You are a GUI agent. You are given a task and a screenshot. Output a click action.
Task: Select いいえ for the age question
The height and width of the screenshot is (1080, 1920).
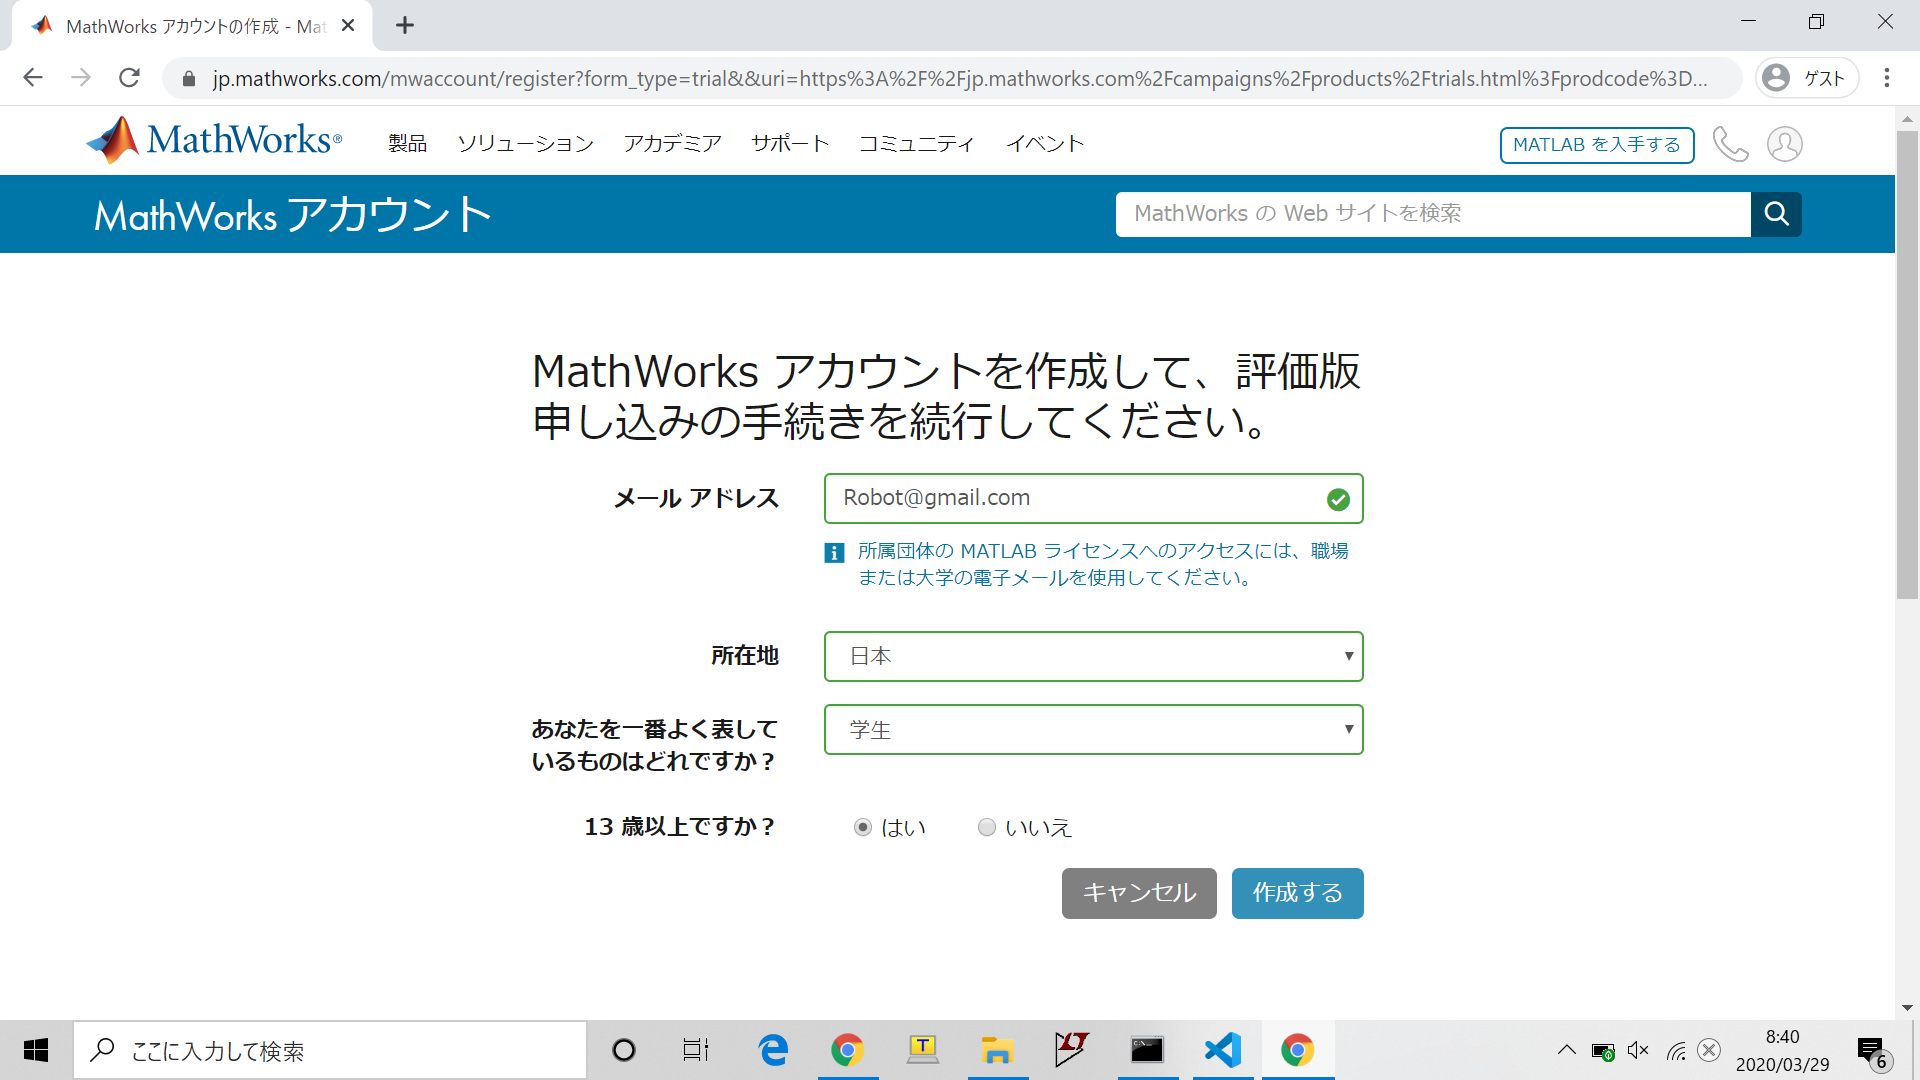(x=987, y=827)
